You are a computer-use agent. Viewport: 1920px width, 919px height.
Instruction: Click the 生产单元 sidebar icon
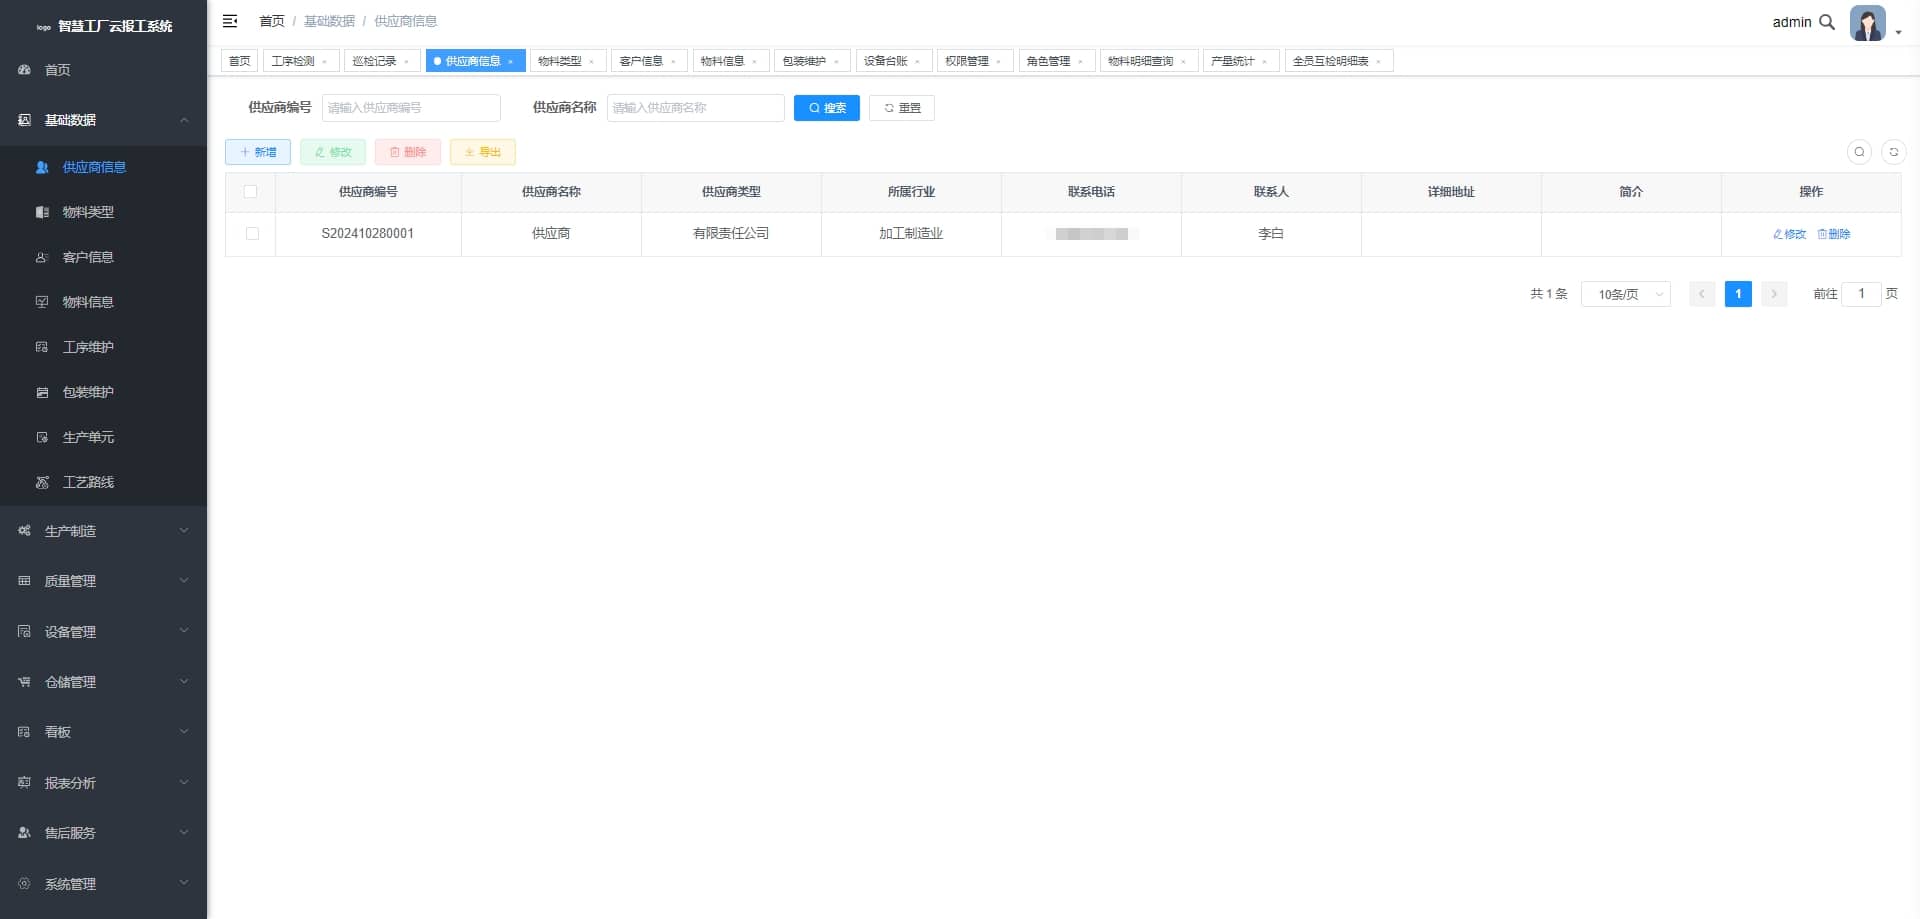click(x=42, y=437)
